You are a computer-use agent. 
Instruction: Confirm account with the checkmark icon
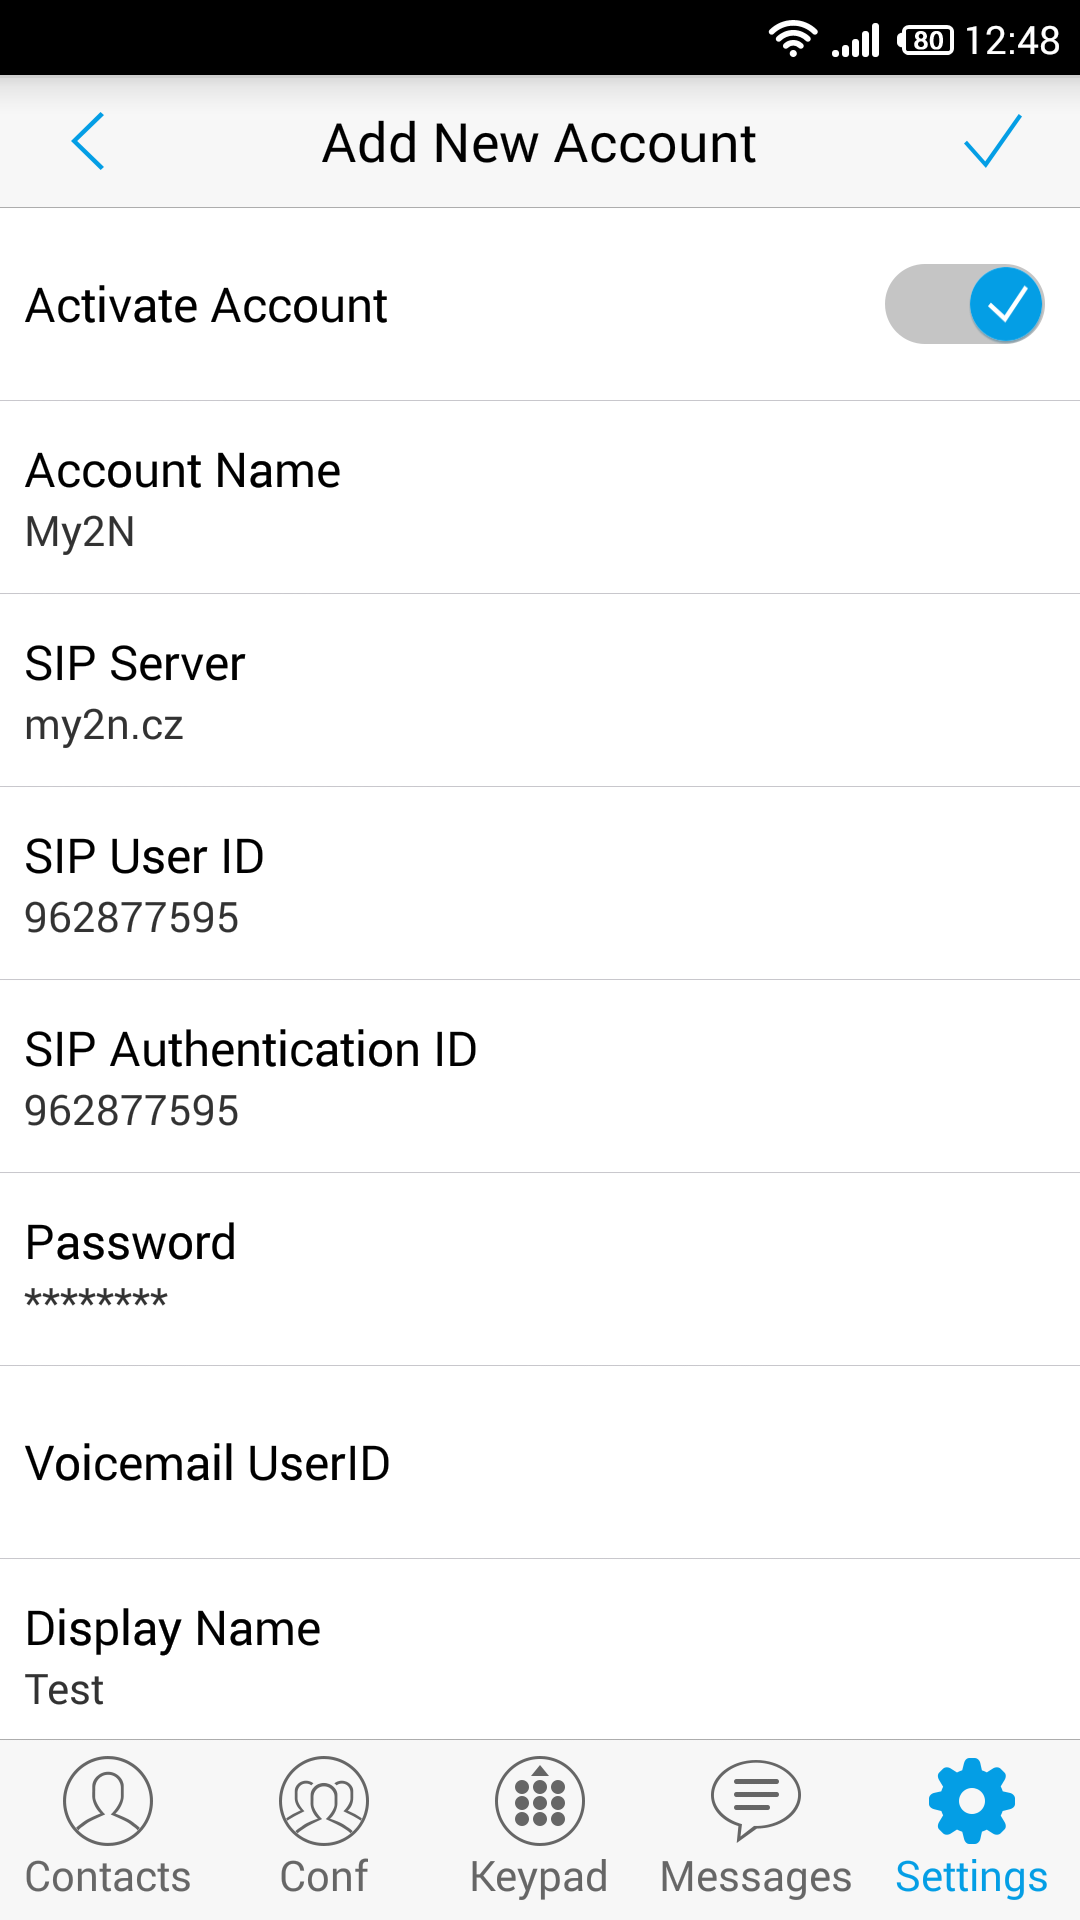(992, 142)
